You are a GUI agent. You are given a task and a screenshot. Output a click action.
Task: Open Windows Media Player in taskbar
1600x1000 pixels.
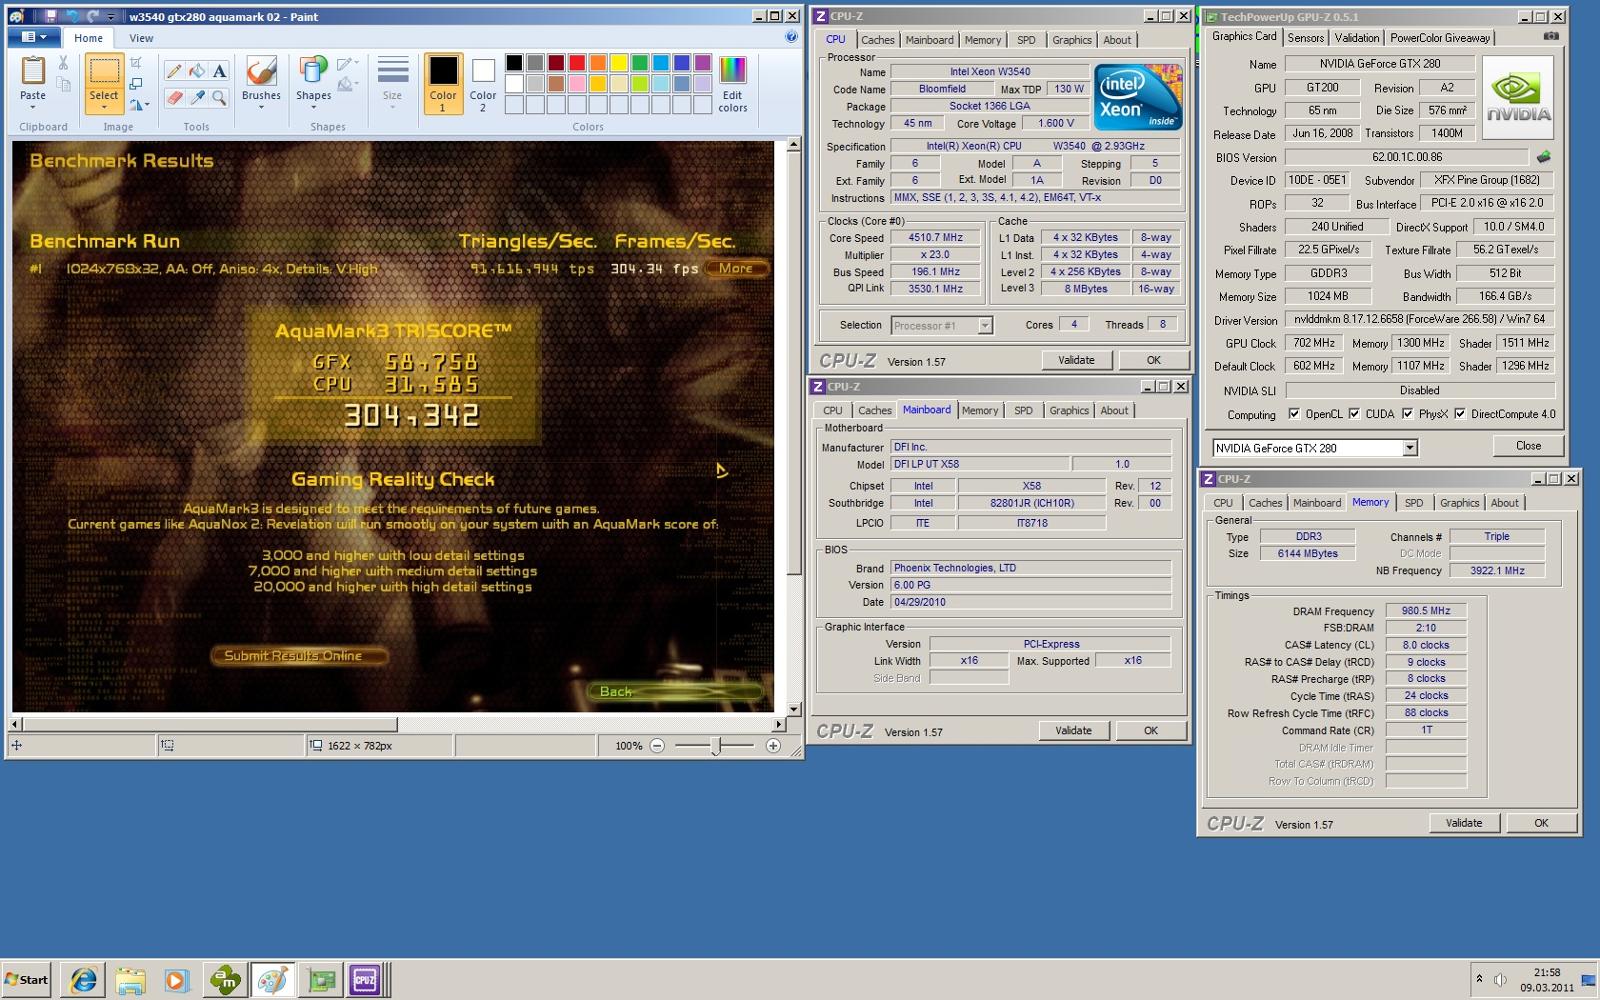point(176,980)
